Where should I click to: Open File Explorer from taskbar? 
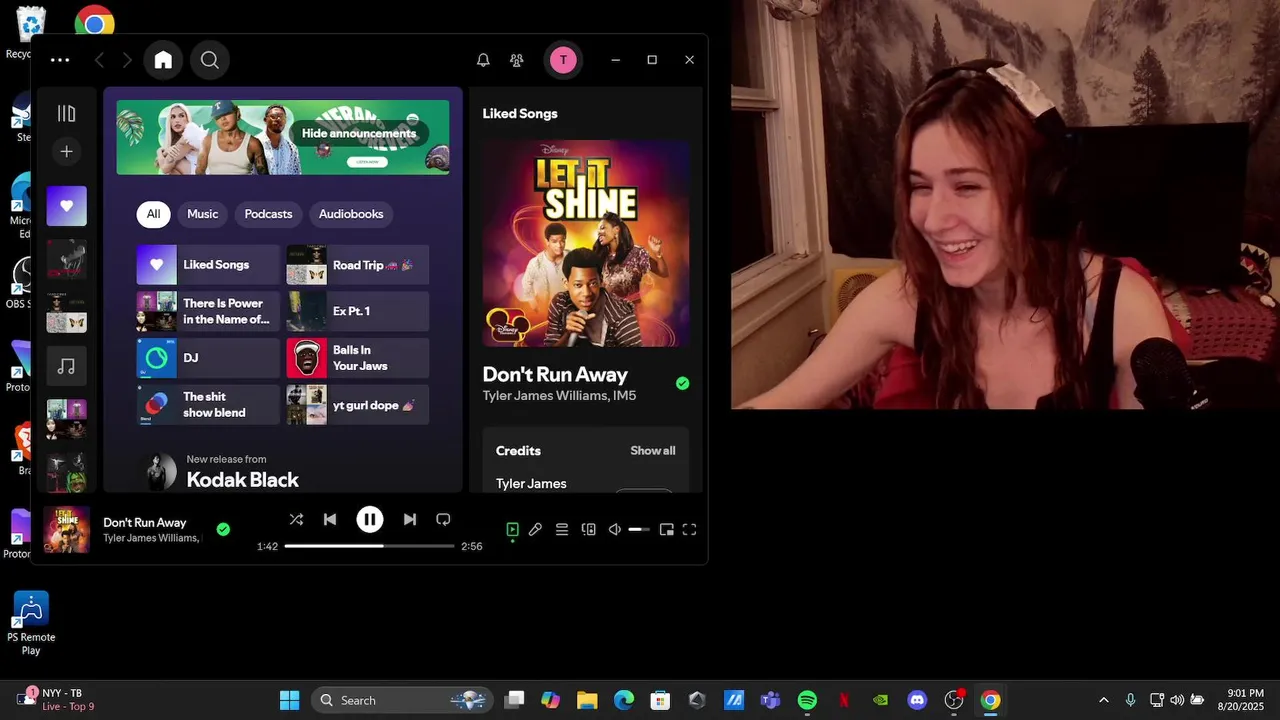(587, 700)
